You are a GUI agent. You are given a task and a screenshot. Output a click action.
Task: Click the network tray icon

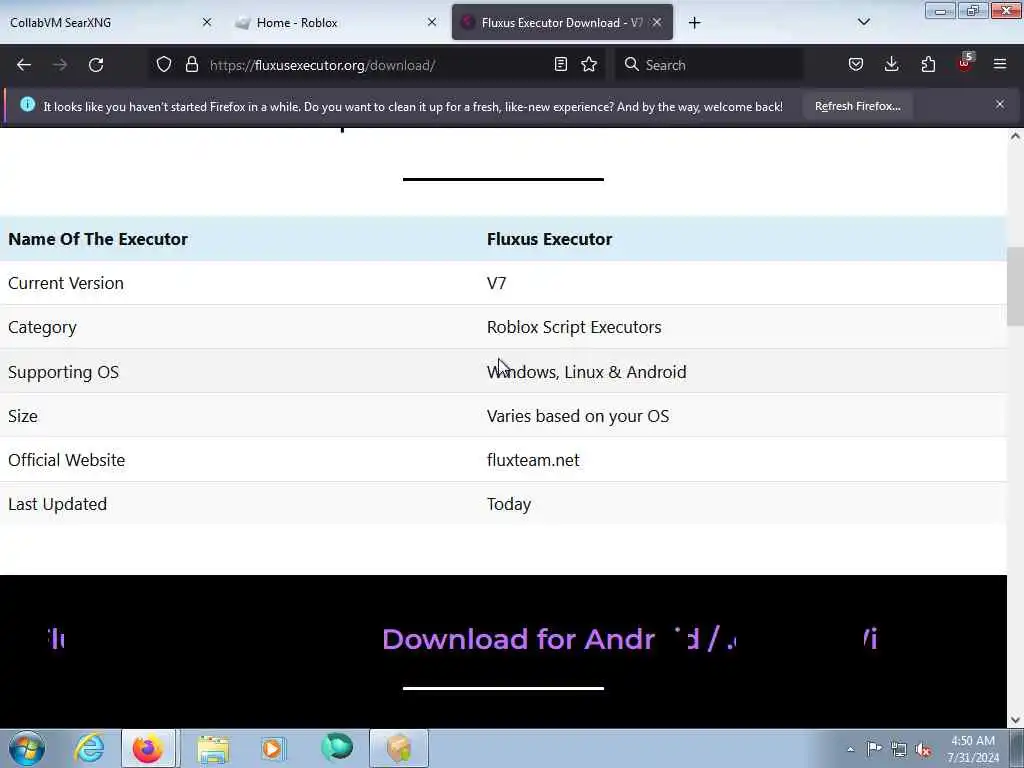(899, 749)
